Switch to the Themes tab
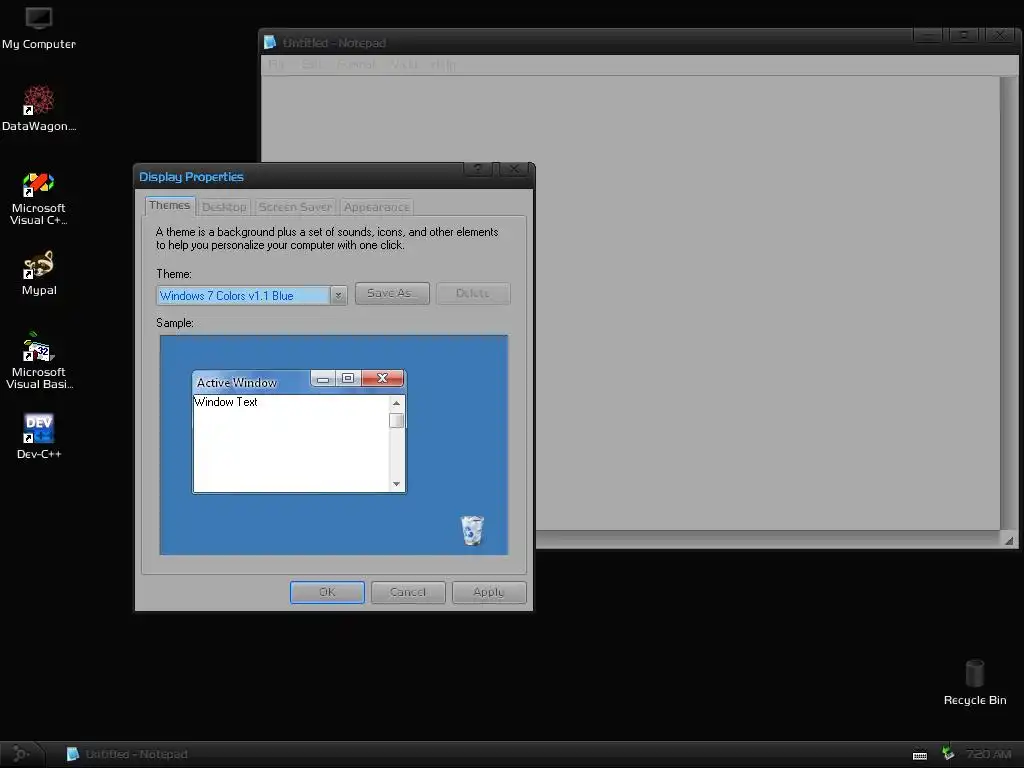The height and width of the screenshot is (768, 1024). point(170,206)
